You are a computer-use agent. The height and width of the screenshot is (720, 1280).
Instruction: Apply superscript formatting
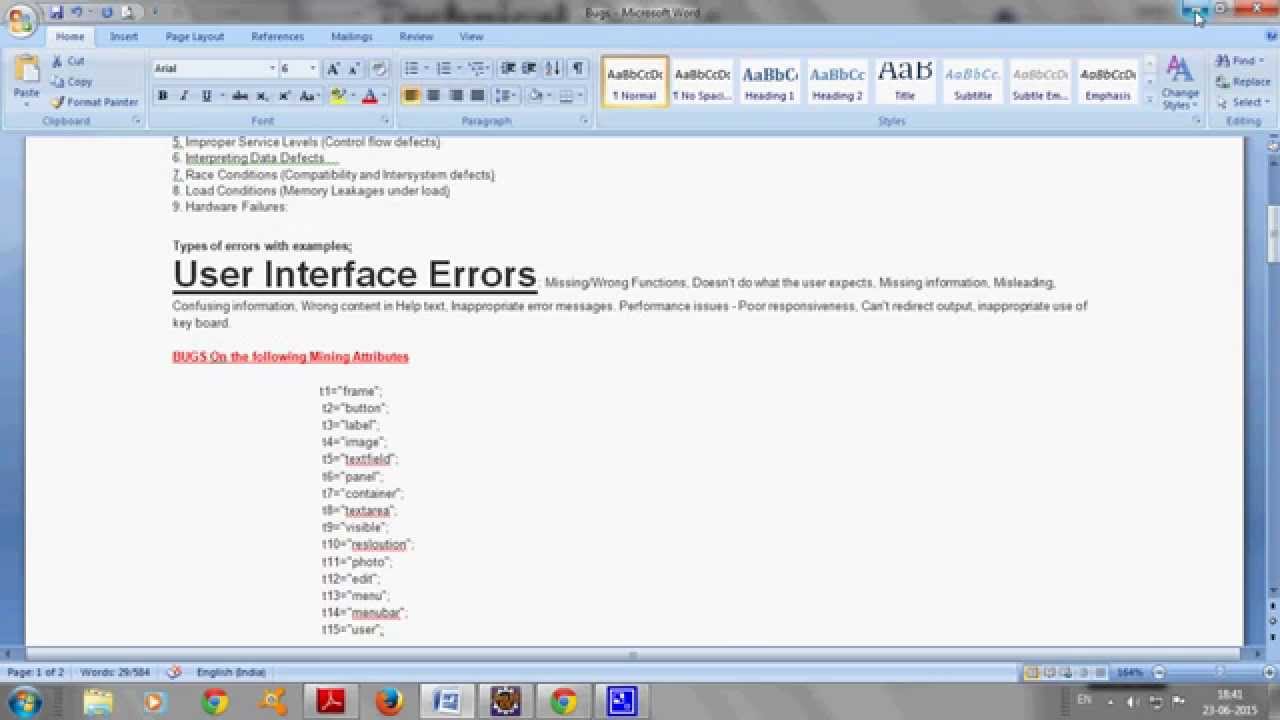284,96
